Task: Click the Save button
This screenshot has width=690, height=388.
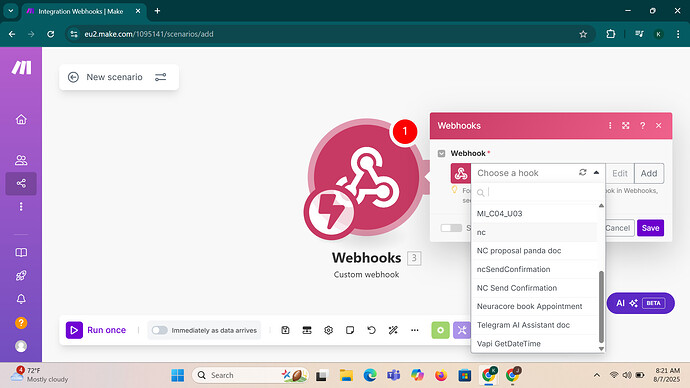Action: [650, 228]
